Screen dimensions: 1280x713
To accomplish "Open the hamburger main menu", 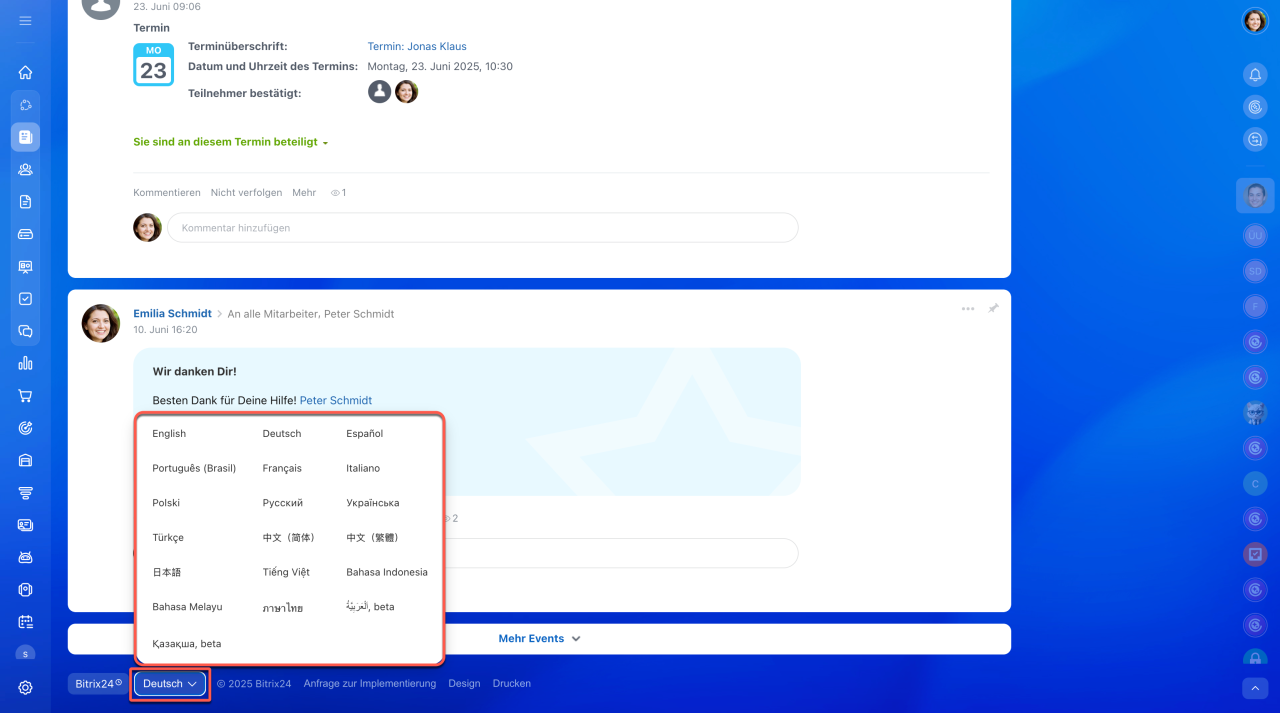I will tap(25, 20).
